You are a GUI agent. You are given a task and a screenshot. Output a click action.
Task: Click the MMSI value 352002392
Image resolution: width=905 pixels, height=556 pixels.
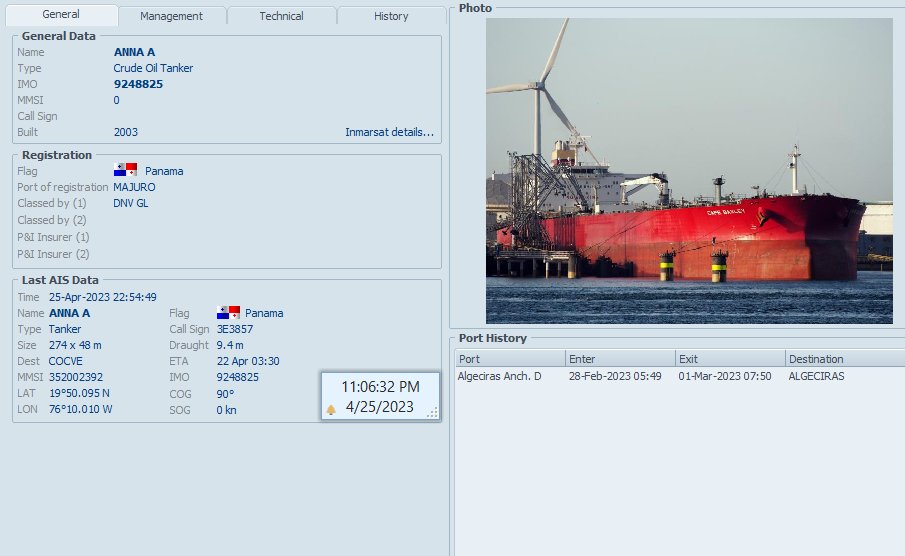tap(76, 377)
